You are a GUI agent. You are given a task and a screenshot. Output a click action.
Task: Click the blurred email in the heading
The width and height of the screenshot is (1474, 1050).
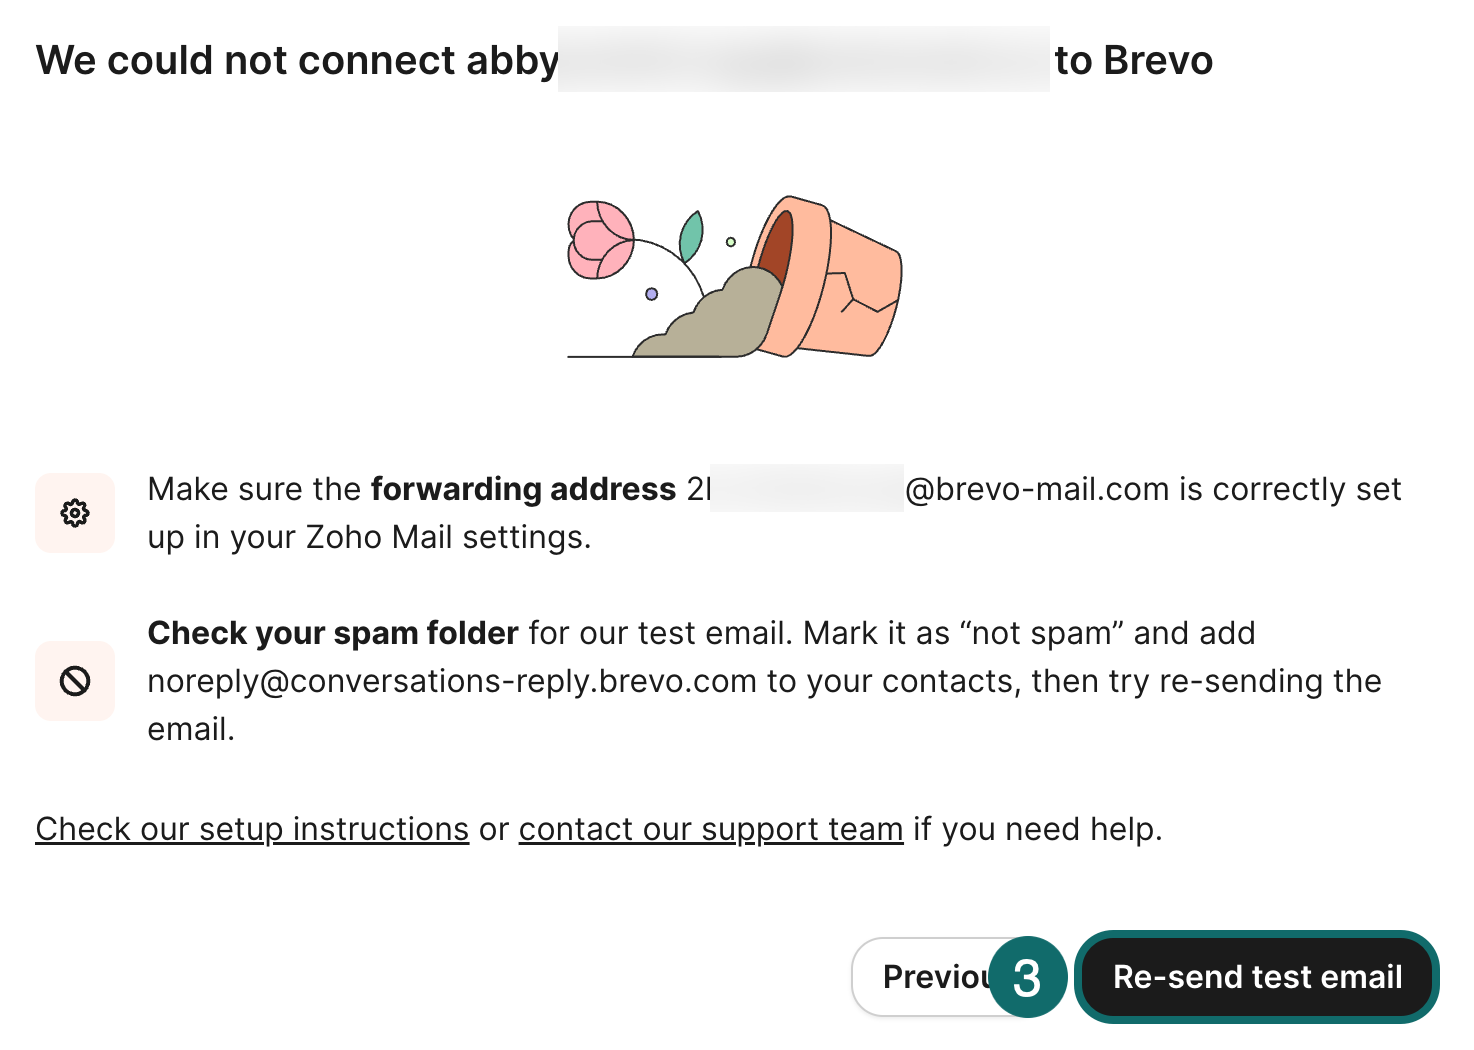pos(803,60)
